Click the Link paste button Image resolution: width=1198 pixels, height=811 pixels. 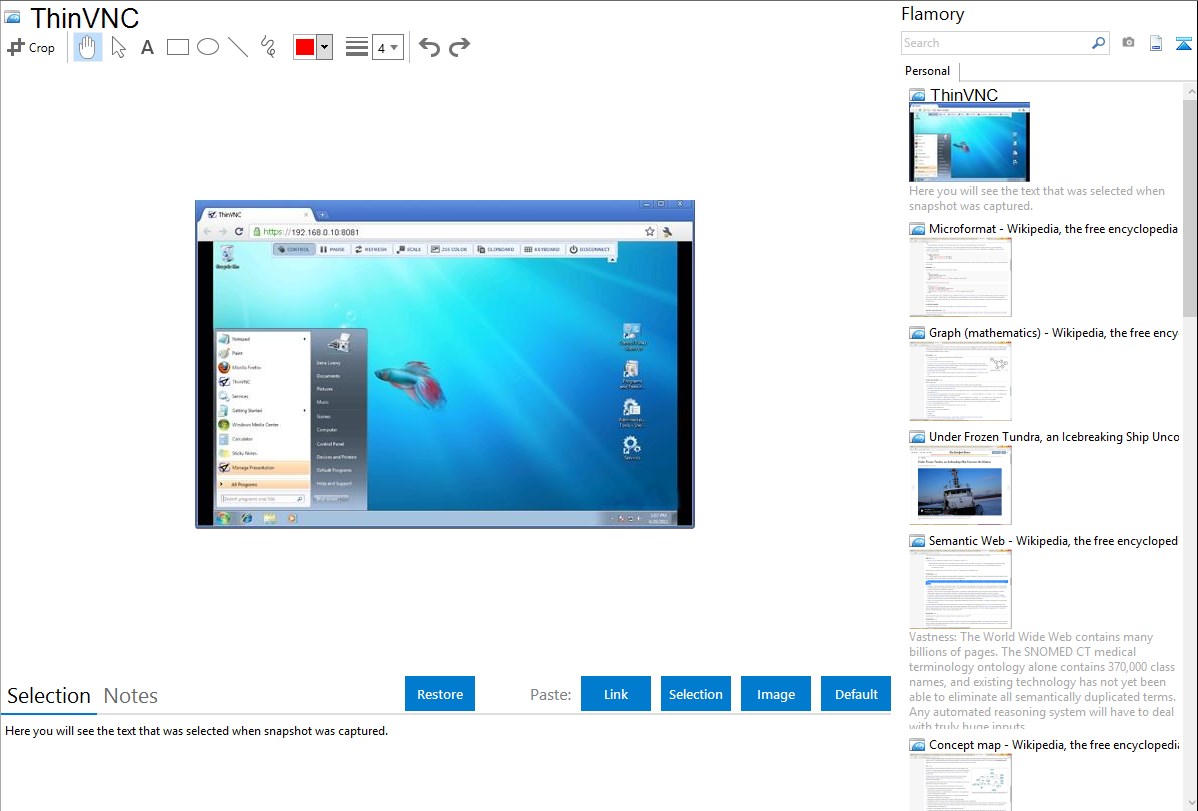tap(616, 694)
